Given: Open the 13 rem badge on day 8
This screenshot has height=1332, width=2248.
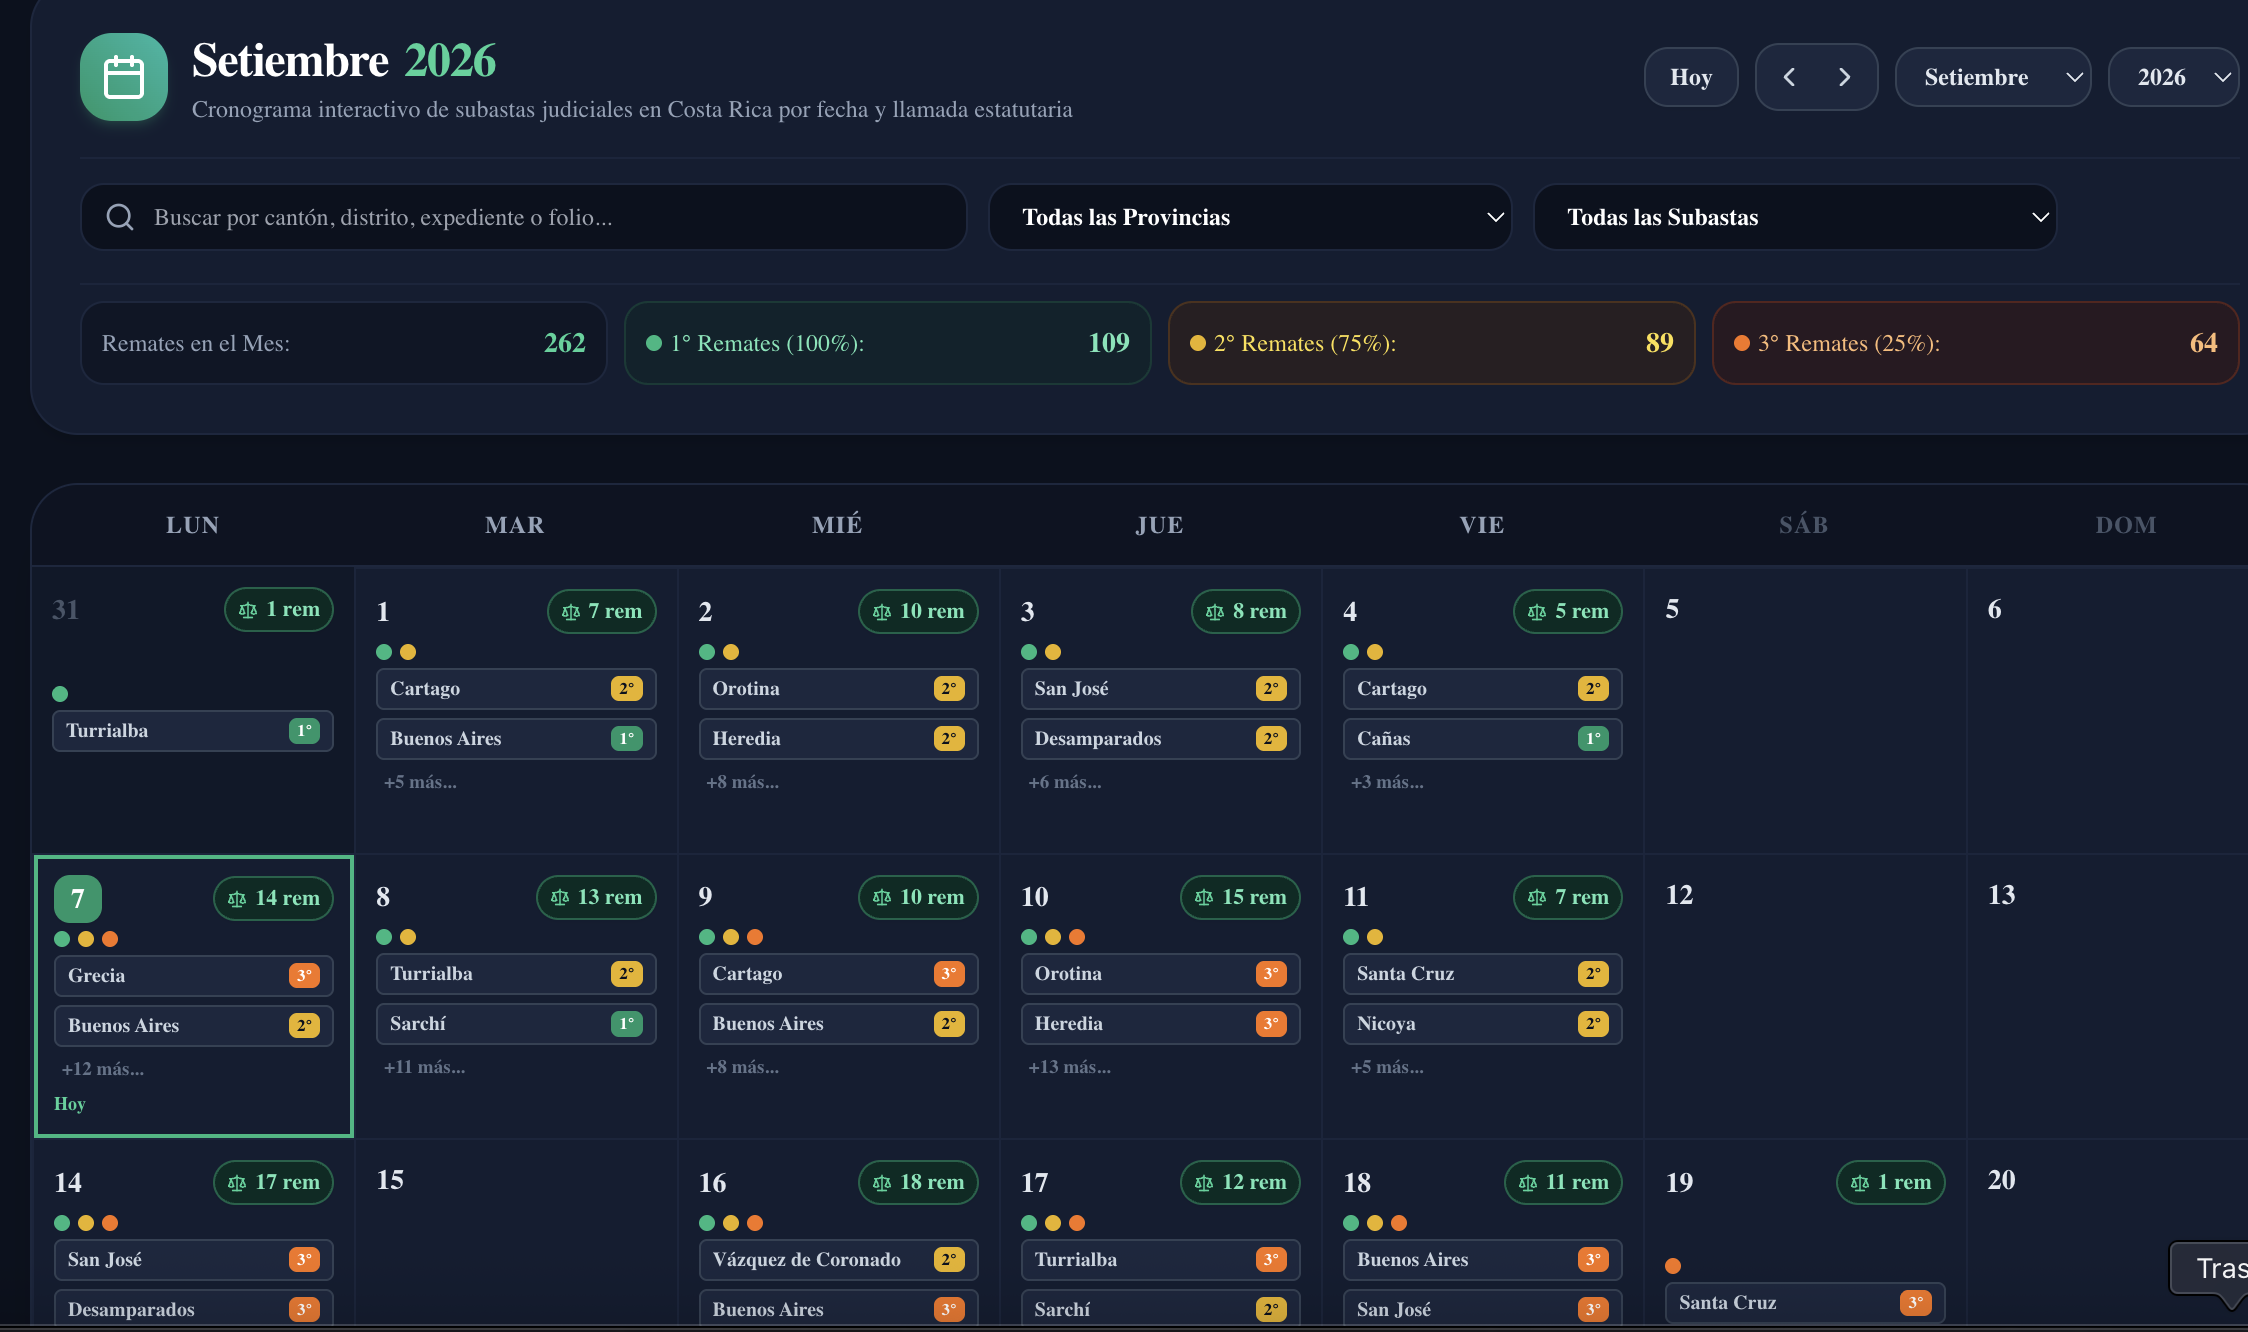Looking at the screenshot, I should tap(596, 897).
